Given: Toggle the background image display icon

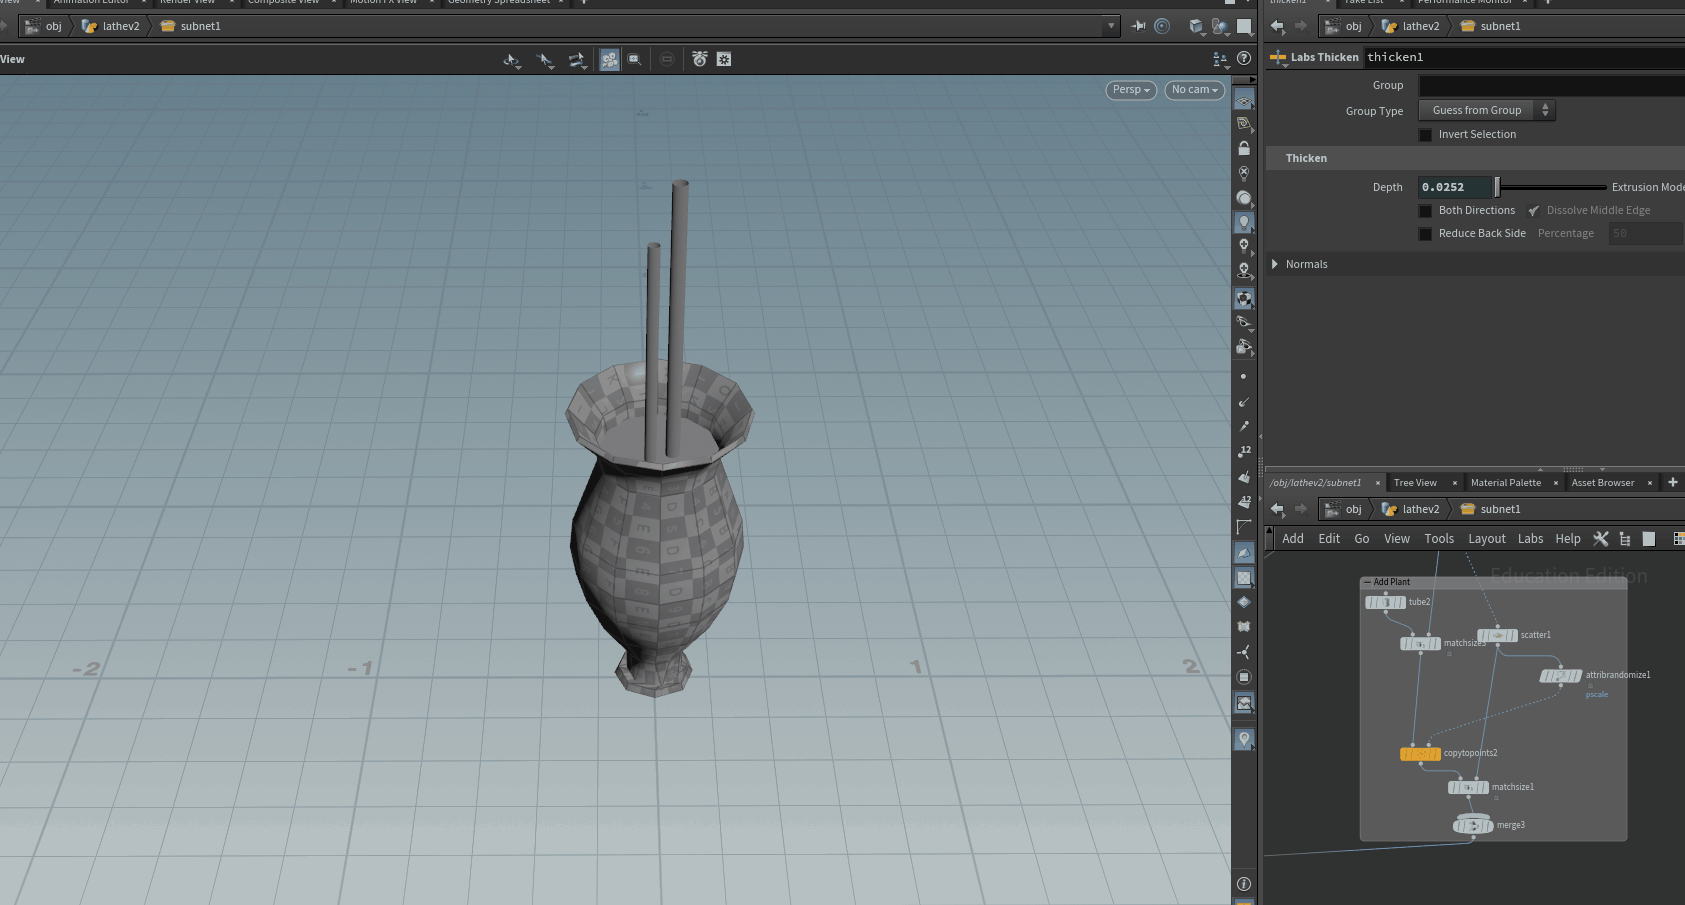Looking at the screenshot, I should [x=1244, y=704].
